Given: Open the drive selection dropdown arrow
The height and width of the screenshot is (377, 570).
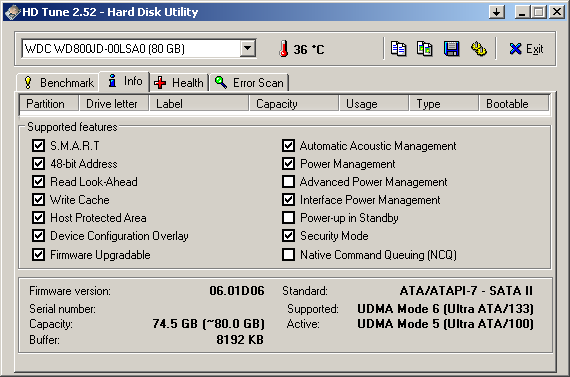Looking at the screenshot, I should [x=248, y=48].
